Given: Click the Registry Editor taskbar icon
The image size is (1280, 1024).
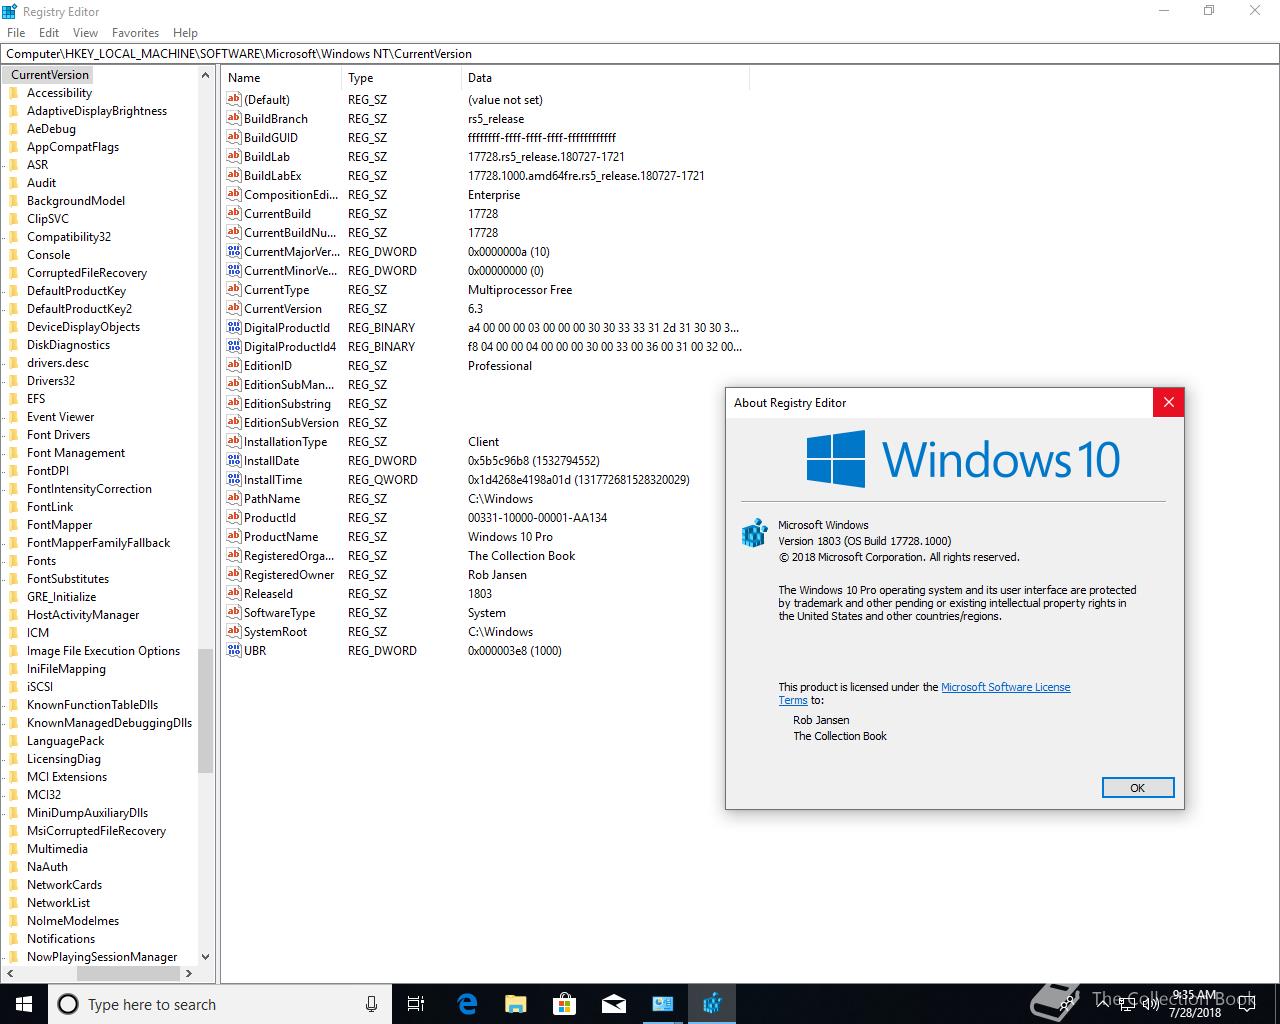Looking at the screenshot, I should coord(712,1004).
